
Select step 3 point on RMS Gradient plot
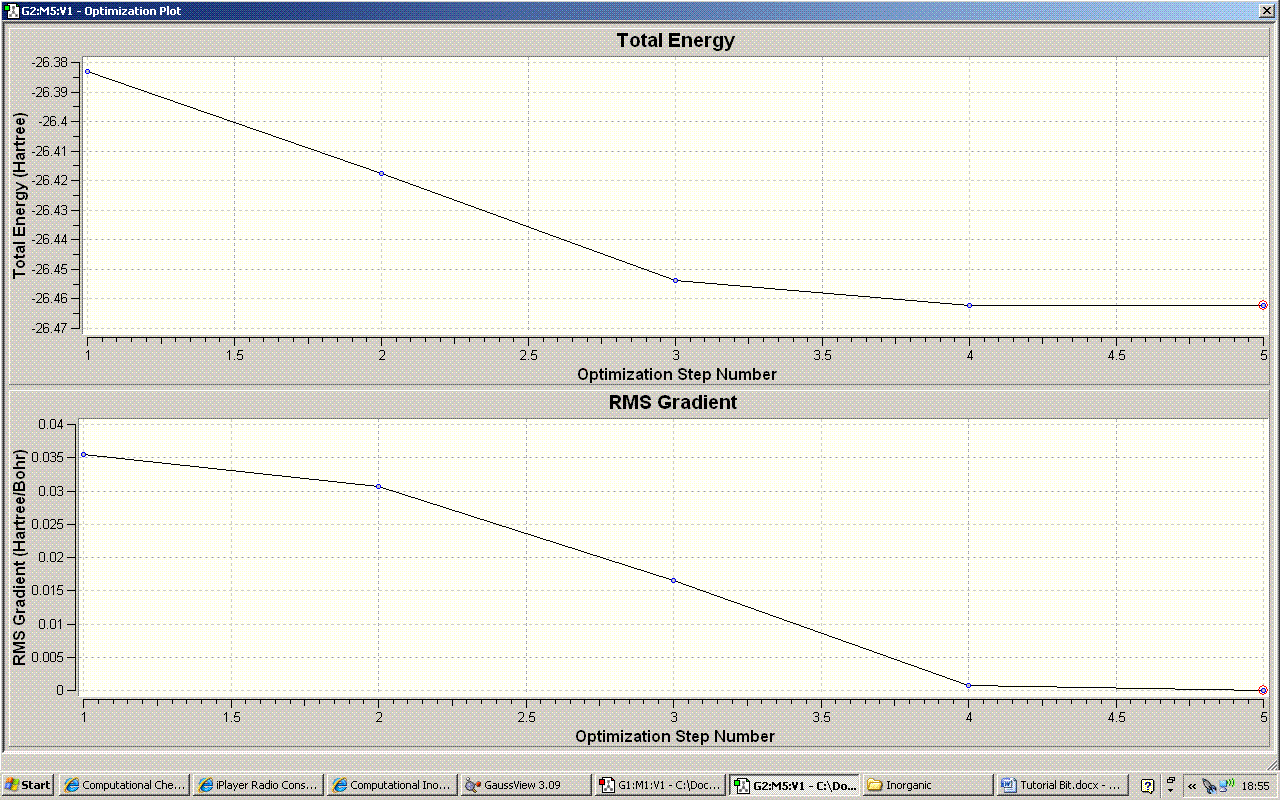(x=673, y=581)
